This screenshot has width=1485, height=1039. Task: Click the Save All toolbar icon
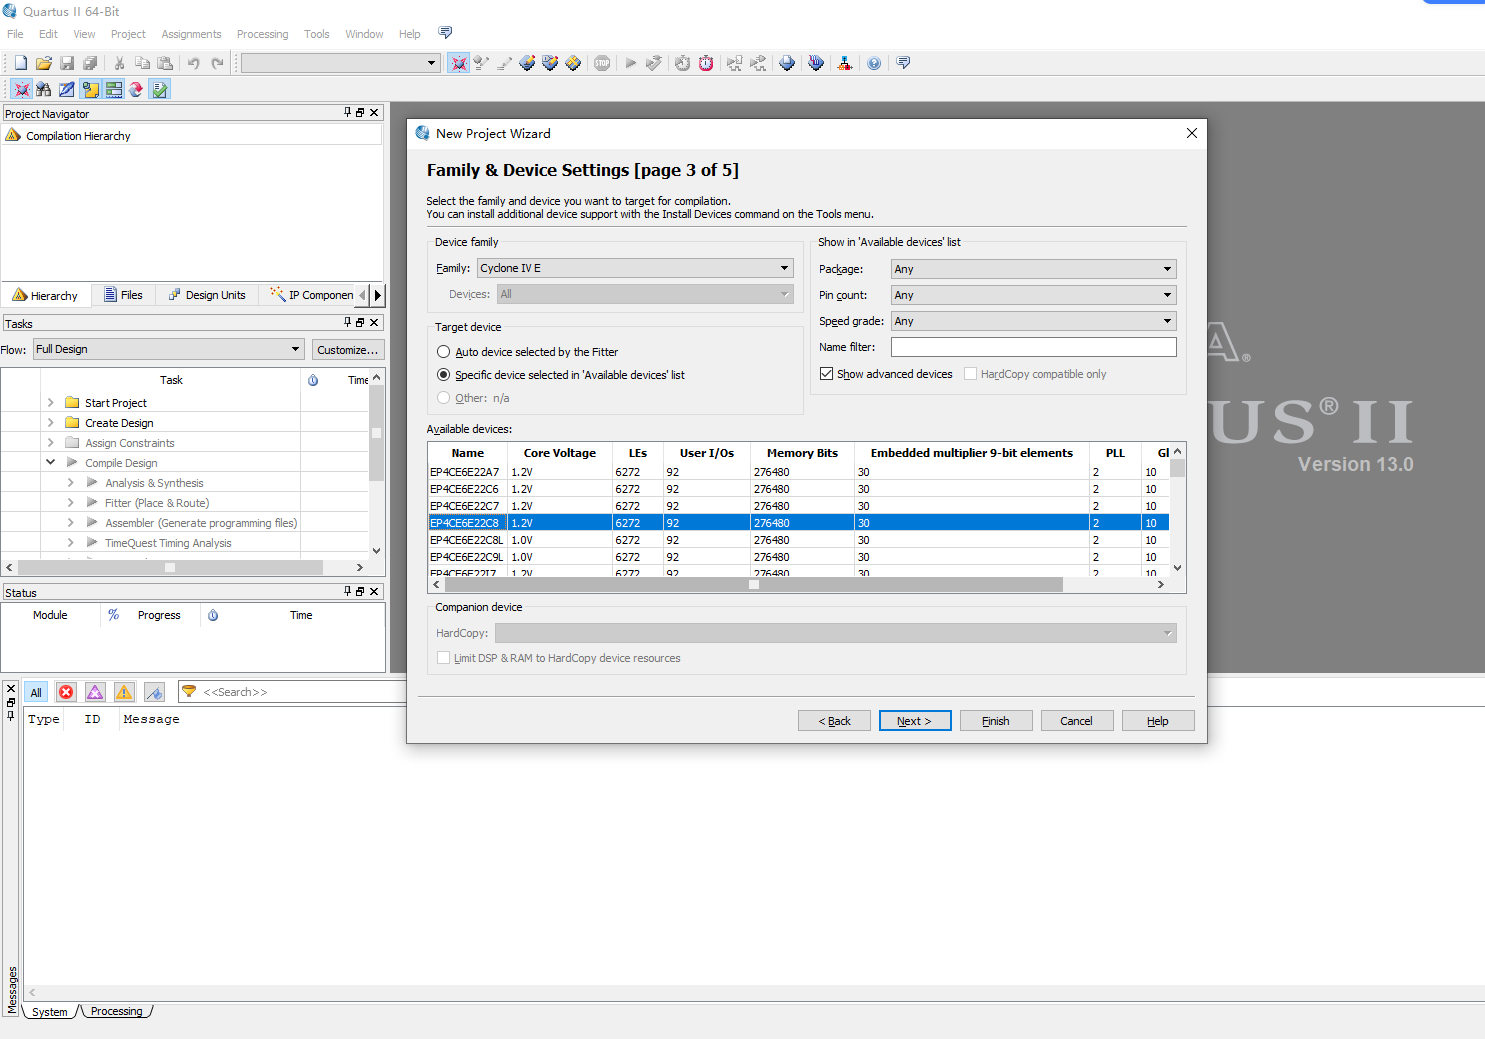(90, 63)
